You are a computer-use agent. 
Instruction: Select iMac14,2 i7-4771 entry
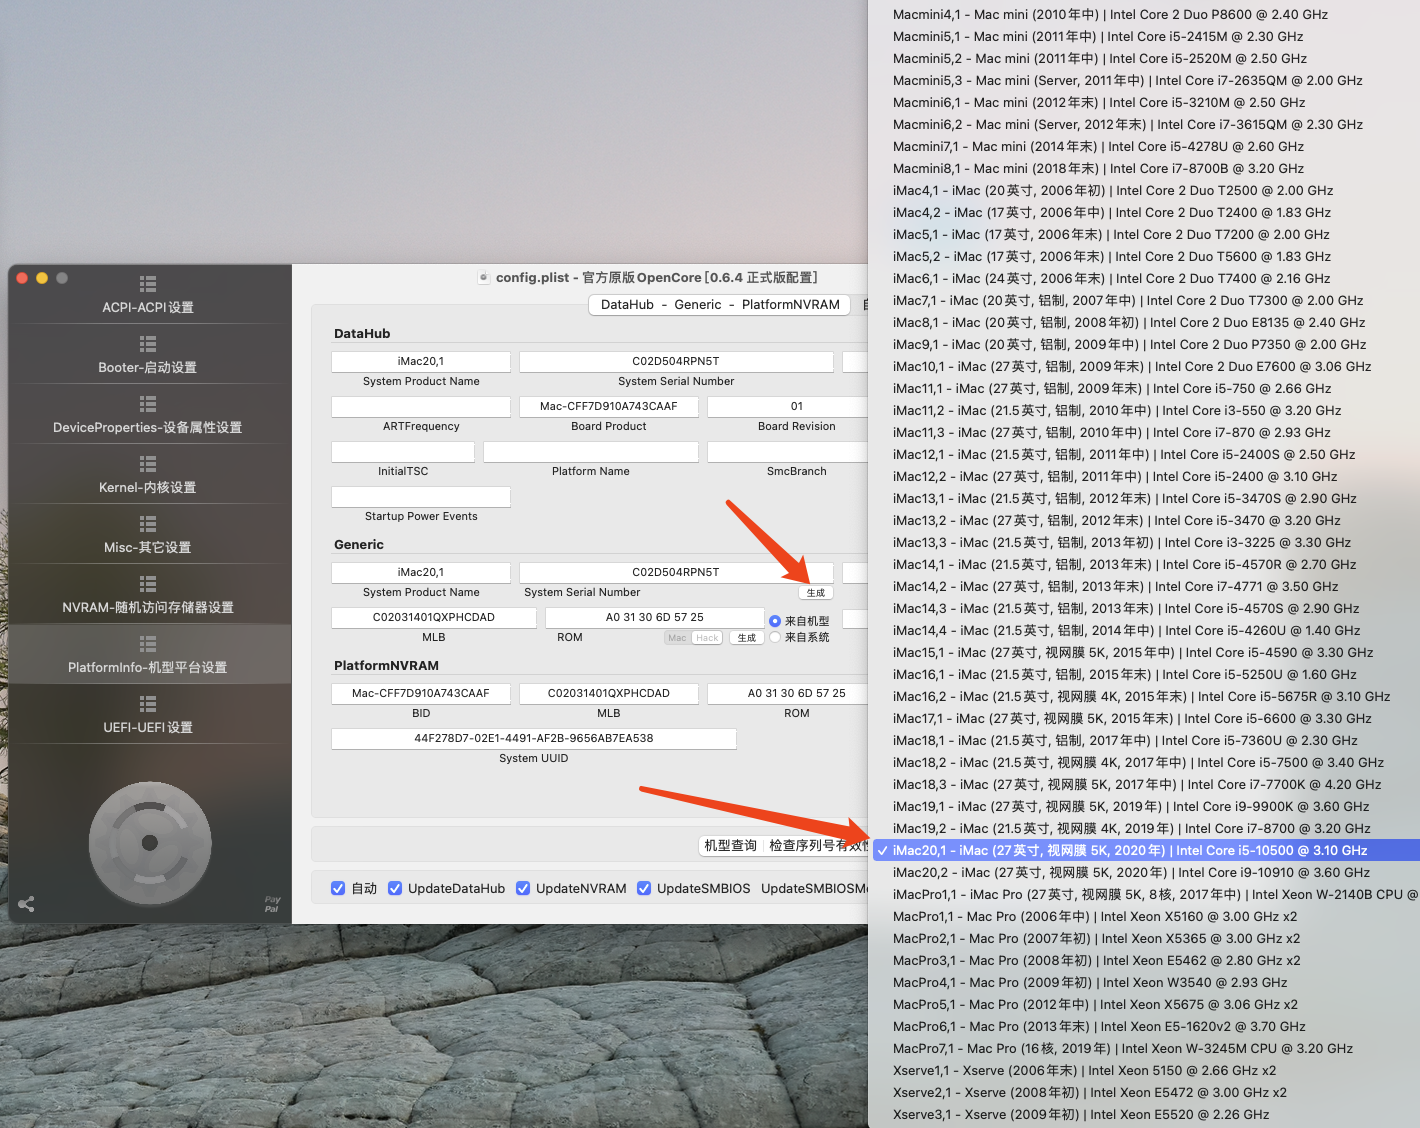1144,586
